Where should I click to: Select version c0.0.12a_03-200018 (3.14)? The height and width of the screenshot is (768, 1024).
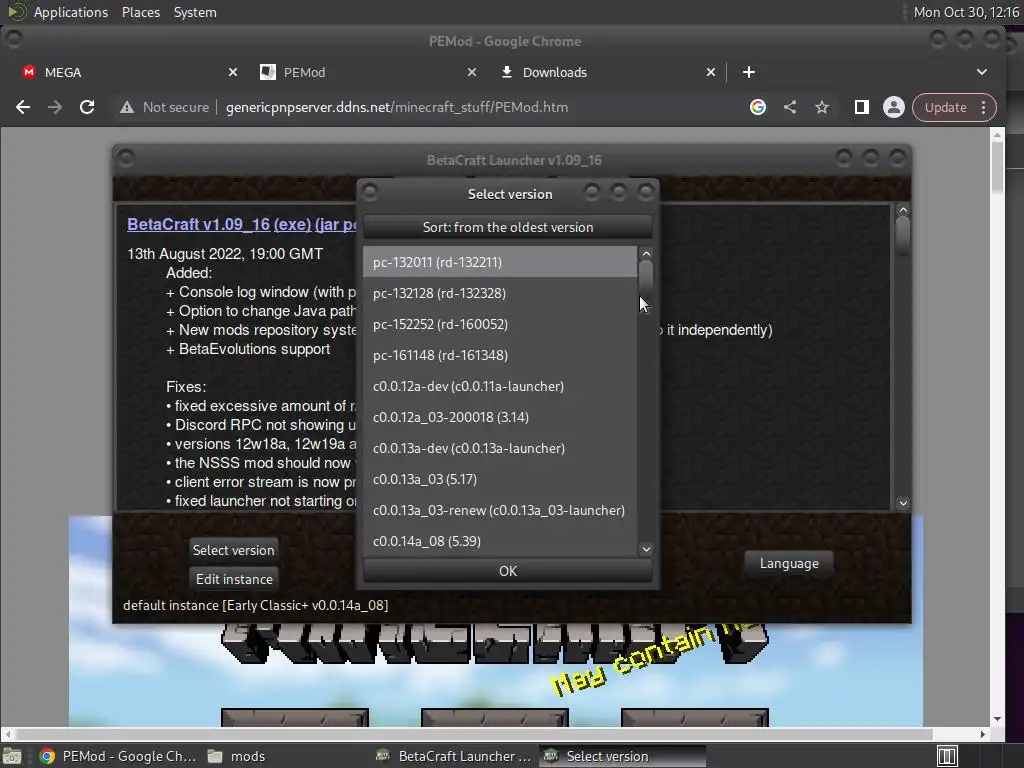tap(500, 417)
